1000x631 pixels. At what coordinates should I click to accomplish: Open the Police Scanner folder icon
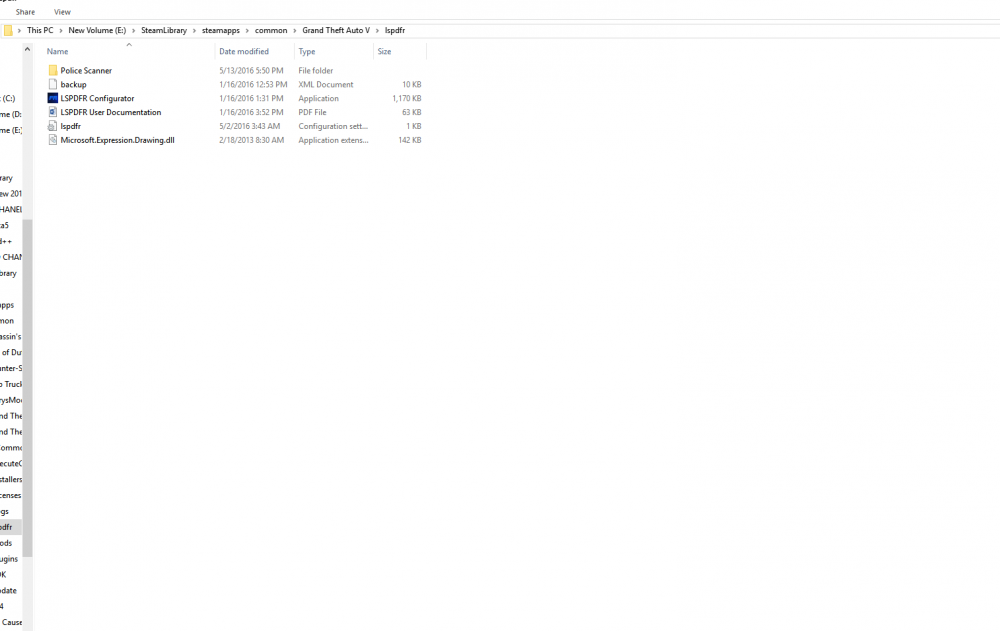click(53, 70)
